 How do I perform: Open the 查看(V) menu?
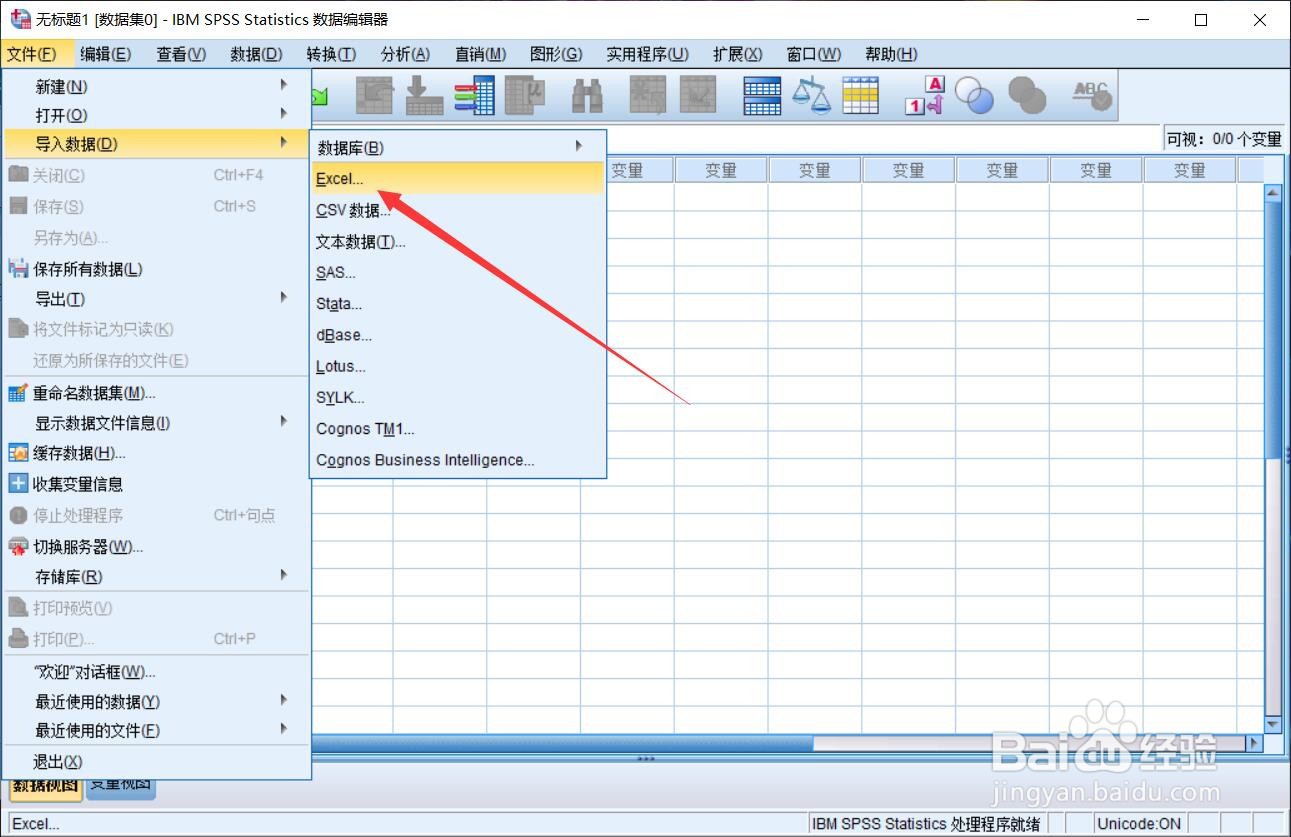tap(181, 54)
